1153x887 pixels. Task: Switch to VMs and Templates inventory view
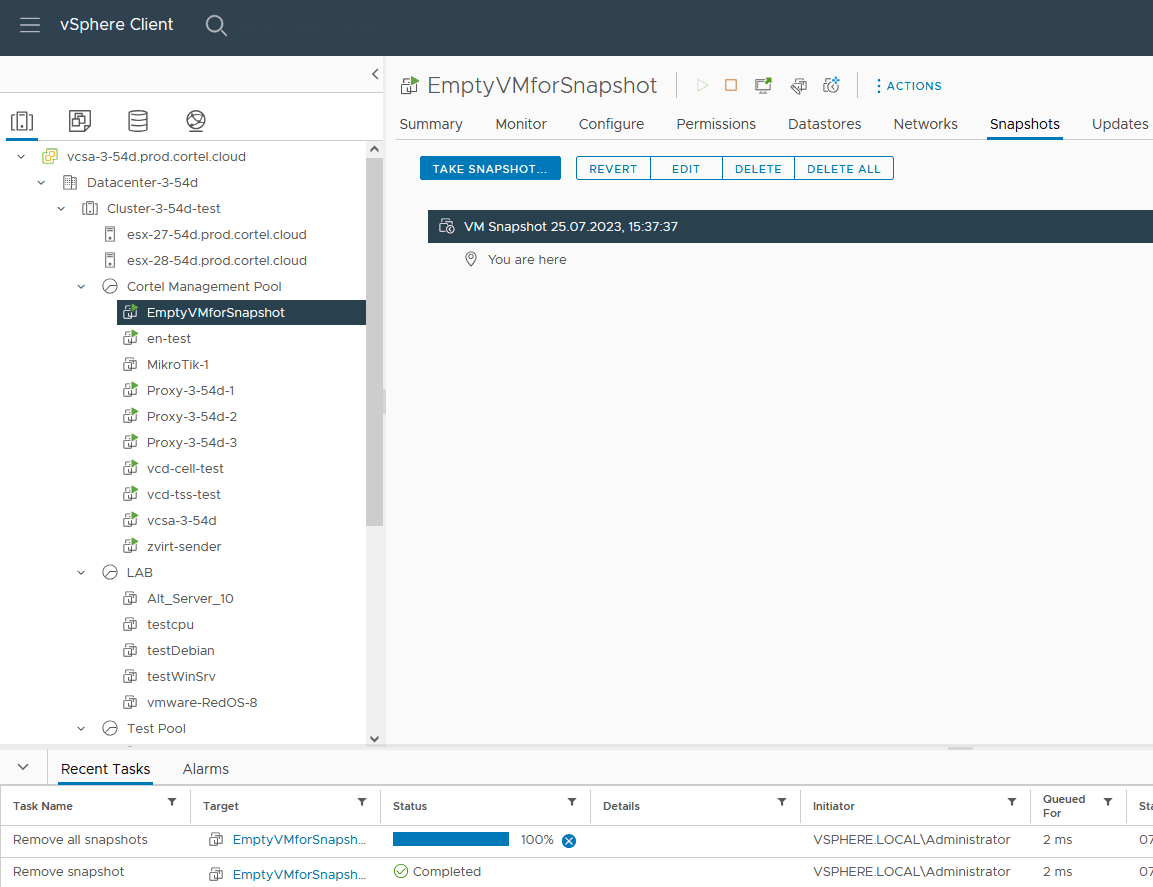[80, 121]
